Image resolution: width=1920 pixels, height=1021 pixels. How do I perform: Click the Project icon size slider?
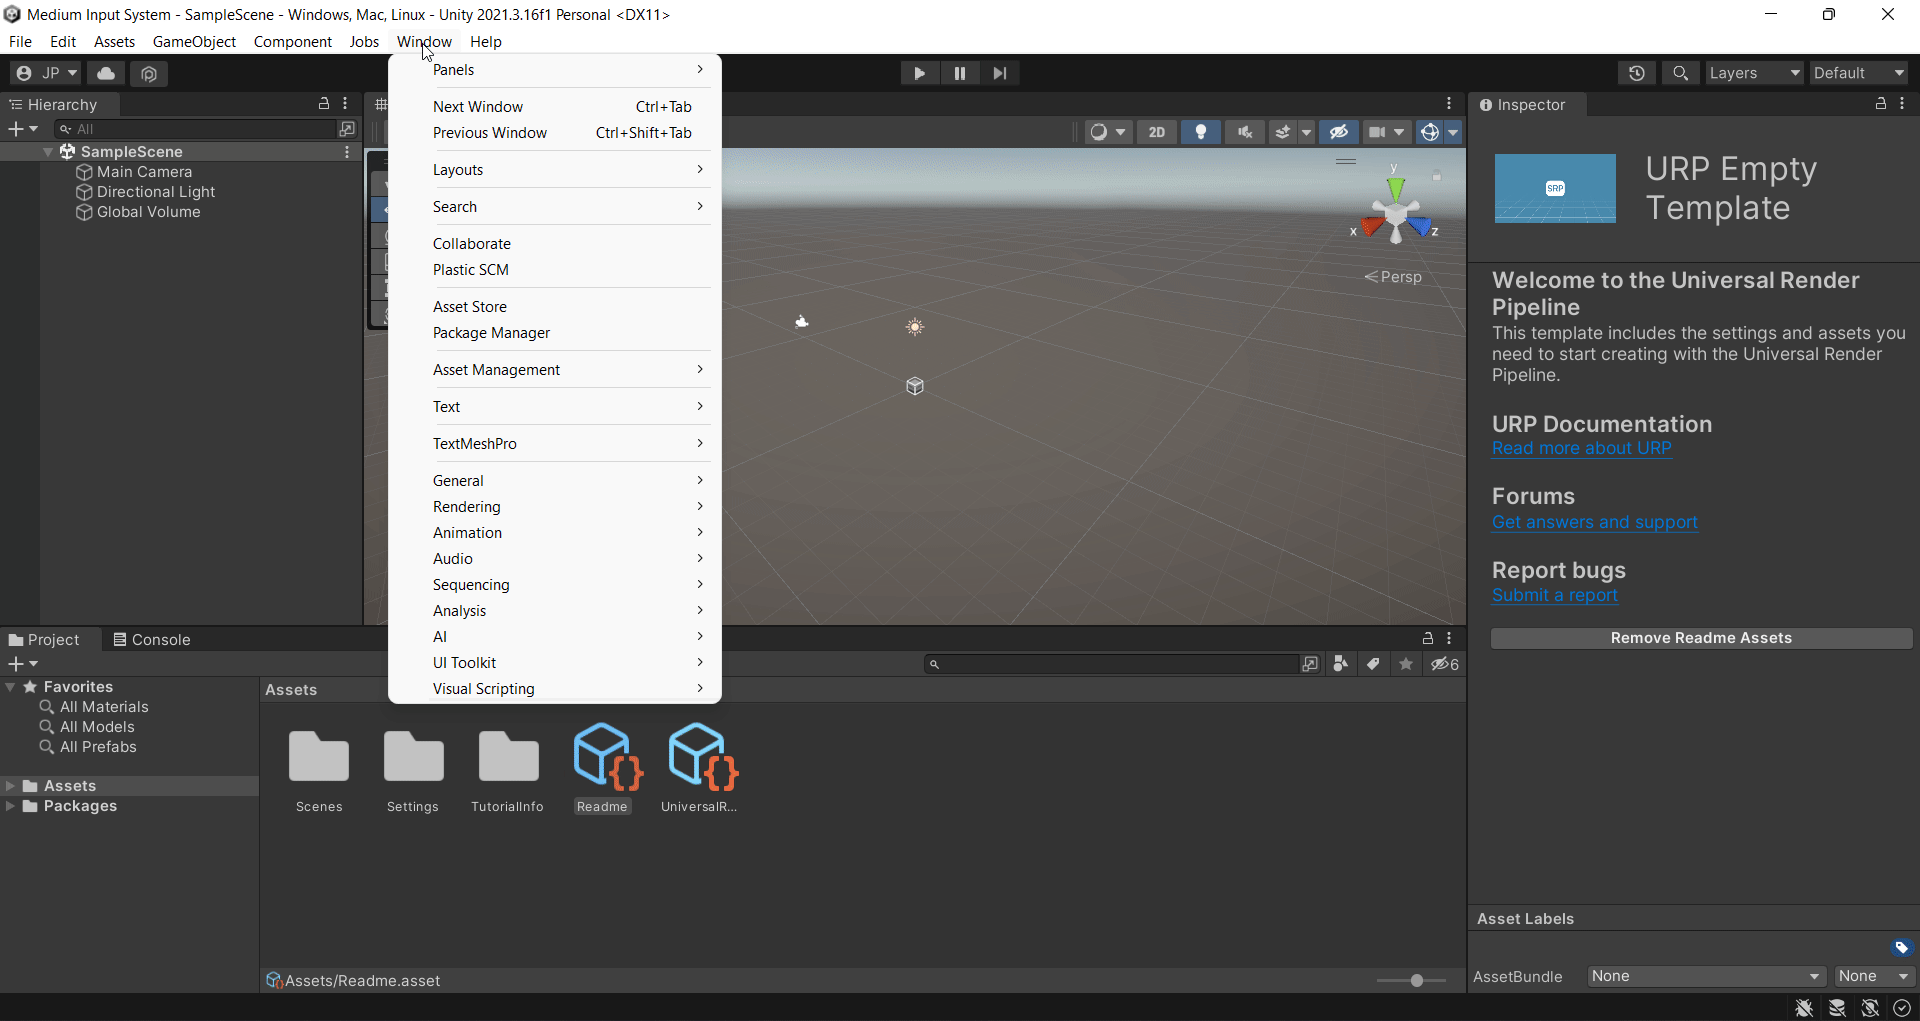tap(1411, 981)
